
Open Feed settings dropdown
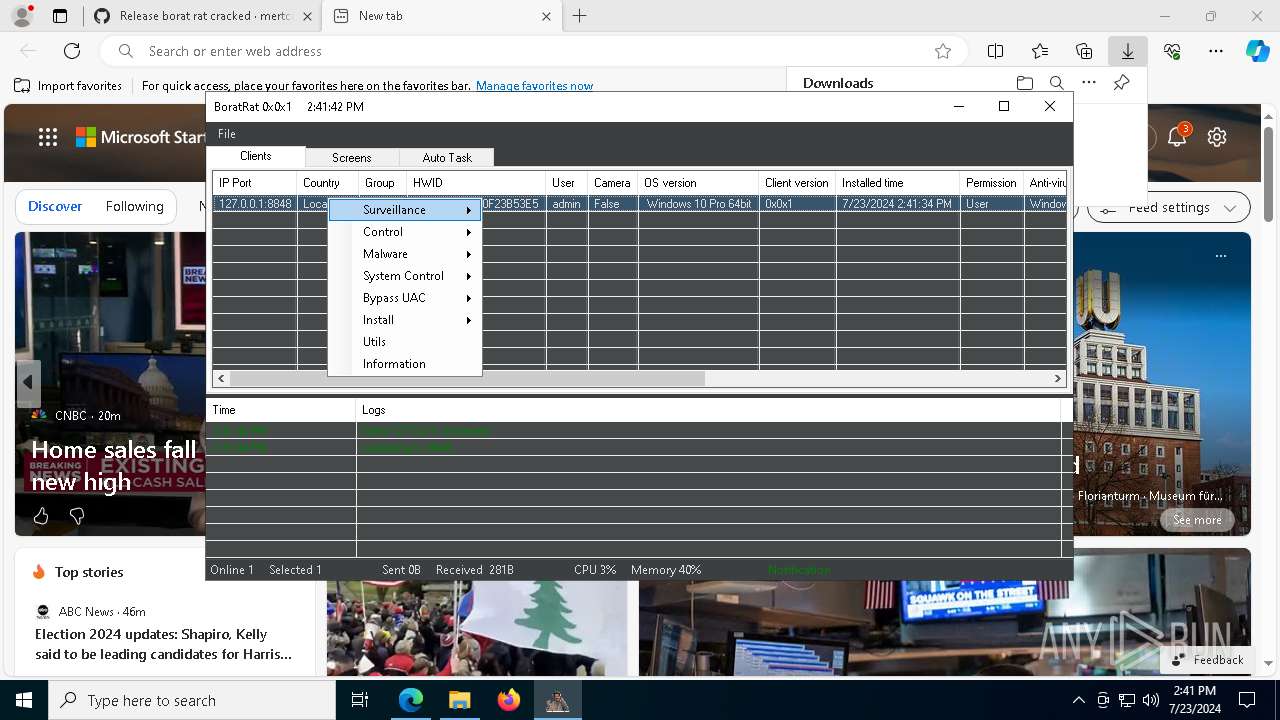(1168, 208)
